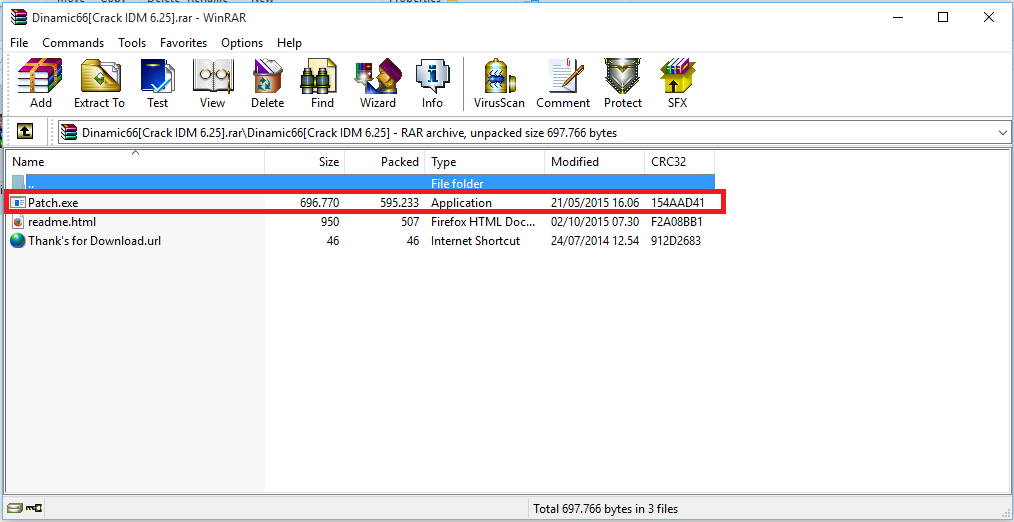The image size is (1014, 522).
Task: Select the parent '..' File folder row
Action: (x=362, y=184)
